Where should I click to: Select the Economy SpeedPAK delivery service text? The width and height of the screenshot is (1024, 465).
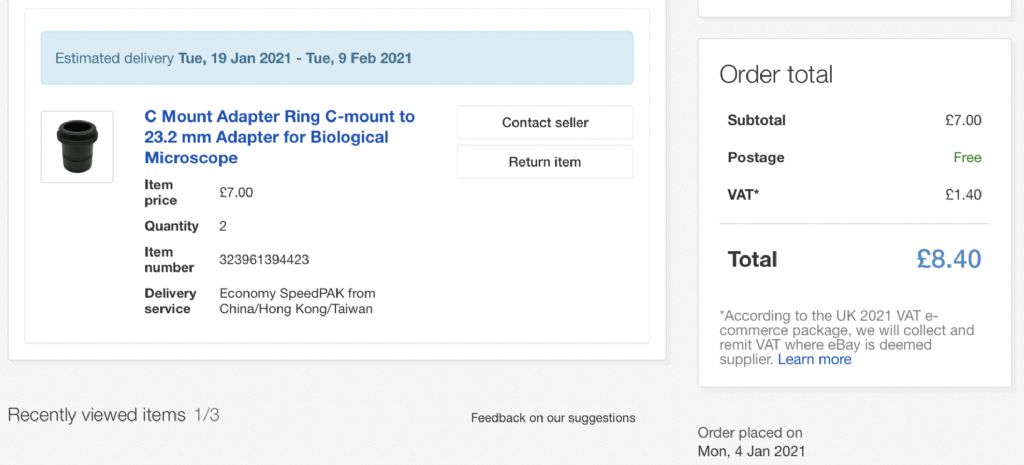297,301
